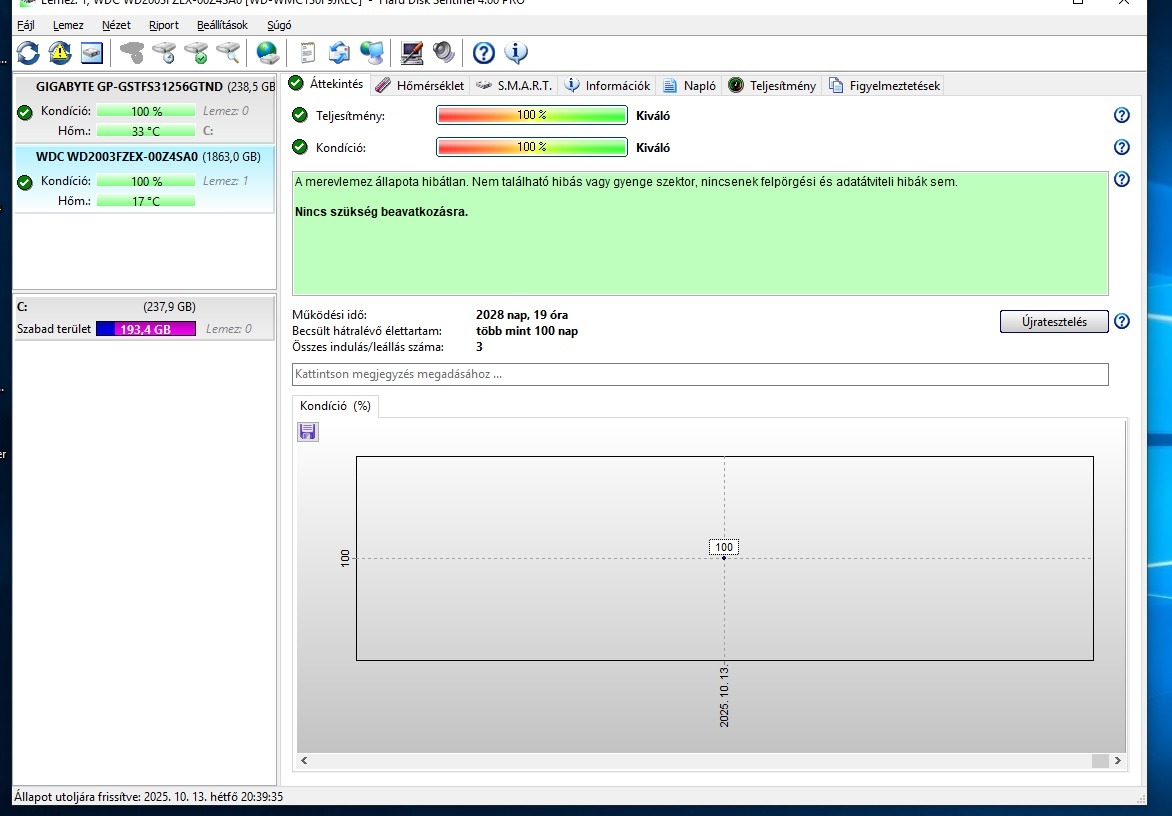
Task: Open the Lemez menu
Action: pos(68,25)
